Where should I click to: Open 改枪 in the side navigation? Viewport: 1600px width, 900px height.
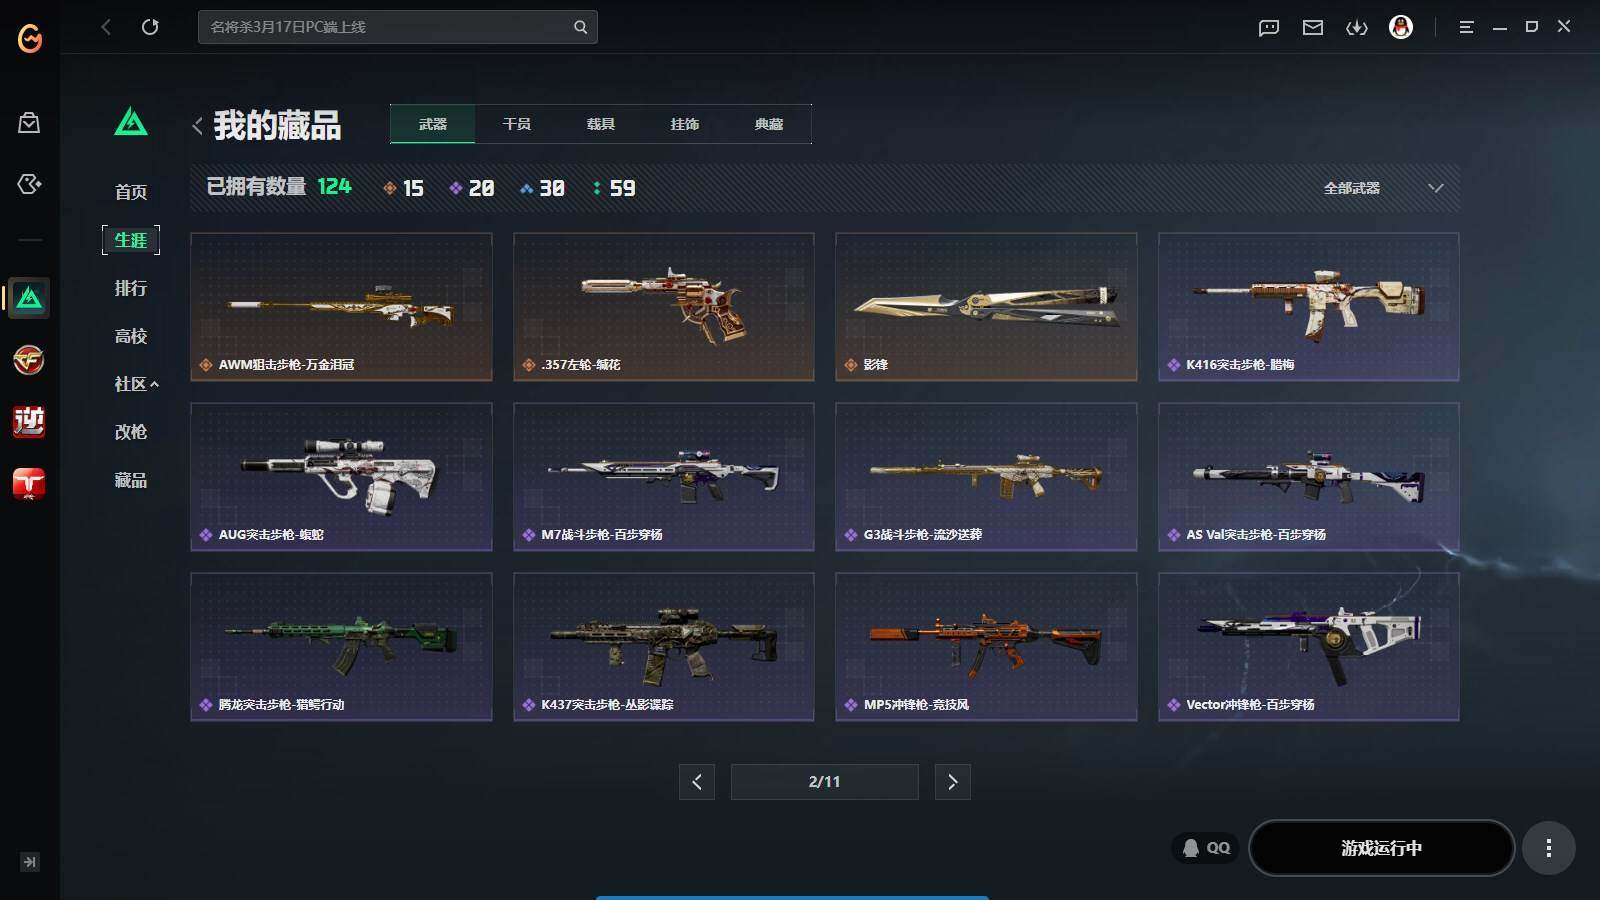pos(131,432)
